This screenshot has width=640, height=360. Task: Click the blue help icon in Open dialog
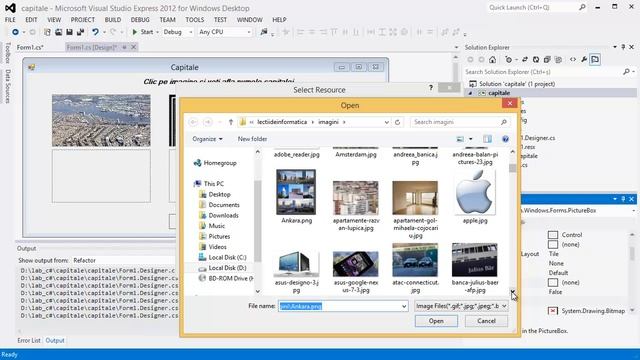505,139
